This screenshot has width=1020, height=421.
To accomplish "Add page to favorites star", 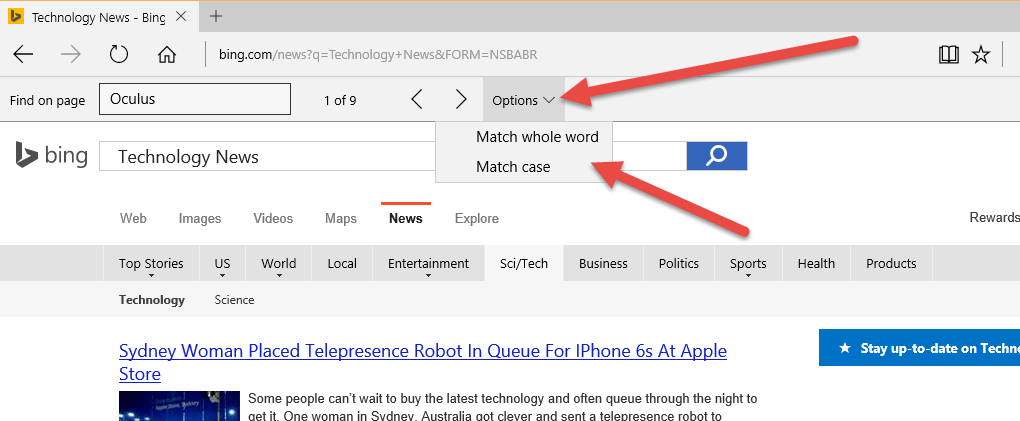I will 981,55.
